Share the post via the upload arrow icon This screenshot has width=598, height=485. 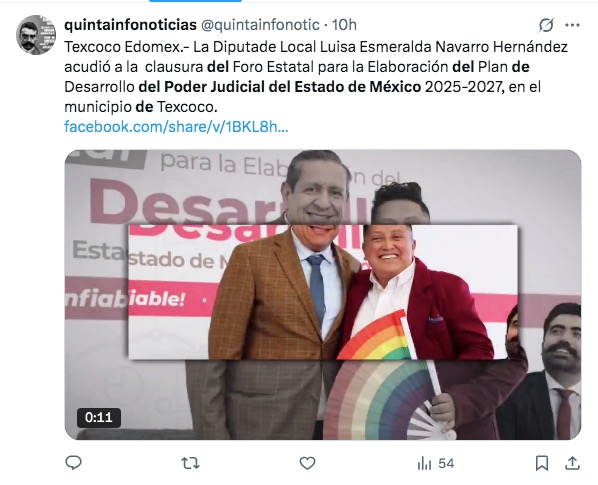pyautogui.click(x=572, y=463)
